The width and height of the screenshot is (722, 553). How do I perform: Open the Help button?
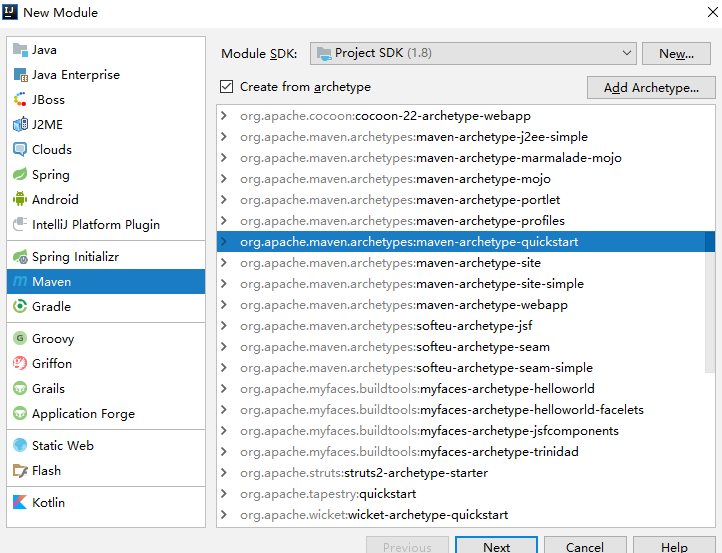tap(674, 545)
